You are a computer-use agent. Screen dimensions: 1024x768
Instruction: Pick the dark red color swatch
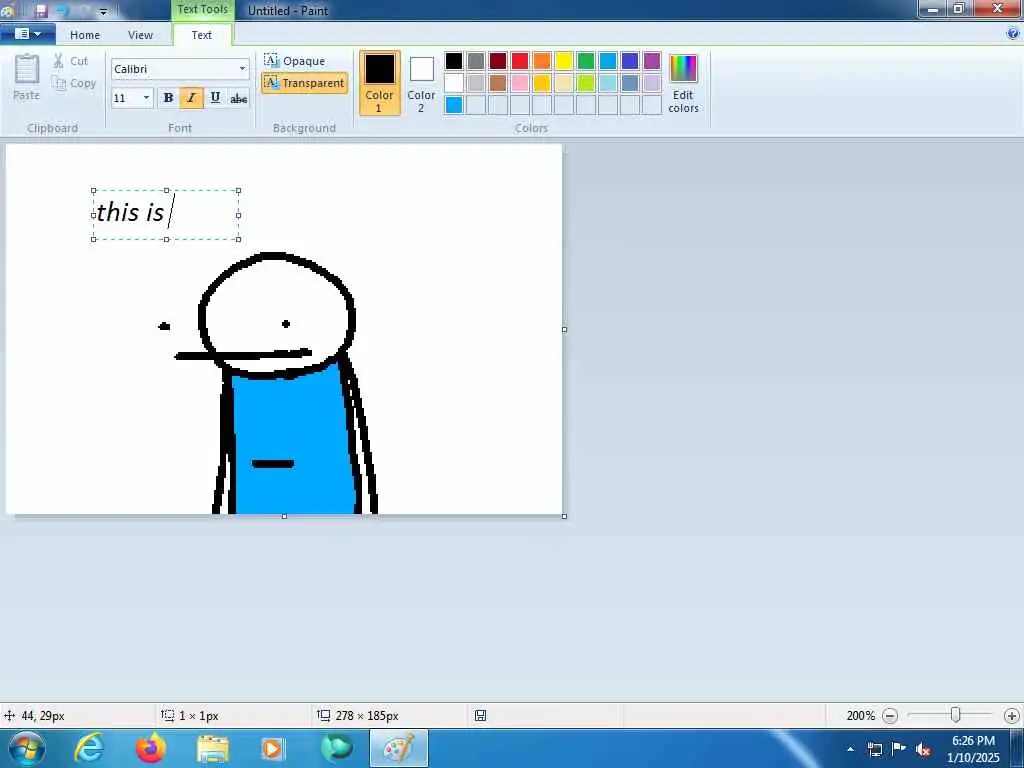tap(498, 61)
